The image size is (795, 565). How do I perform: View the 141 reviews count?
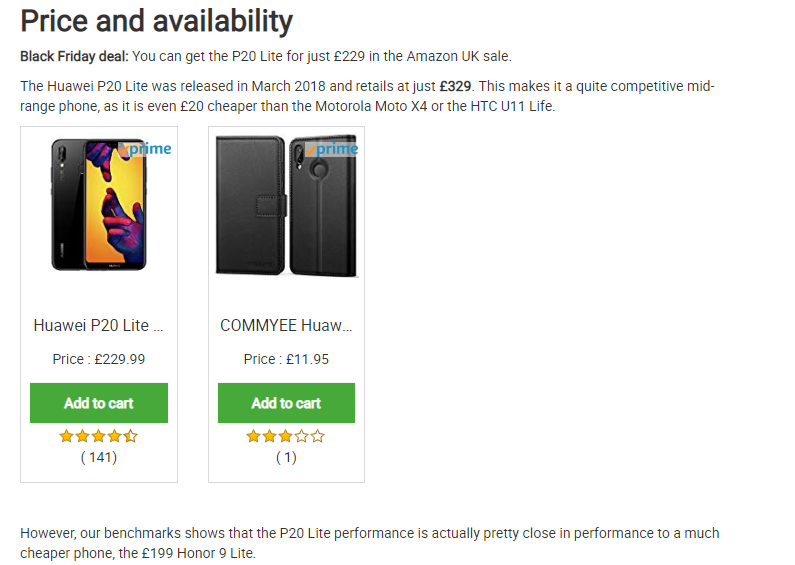point(99,457)
